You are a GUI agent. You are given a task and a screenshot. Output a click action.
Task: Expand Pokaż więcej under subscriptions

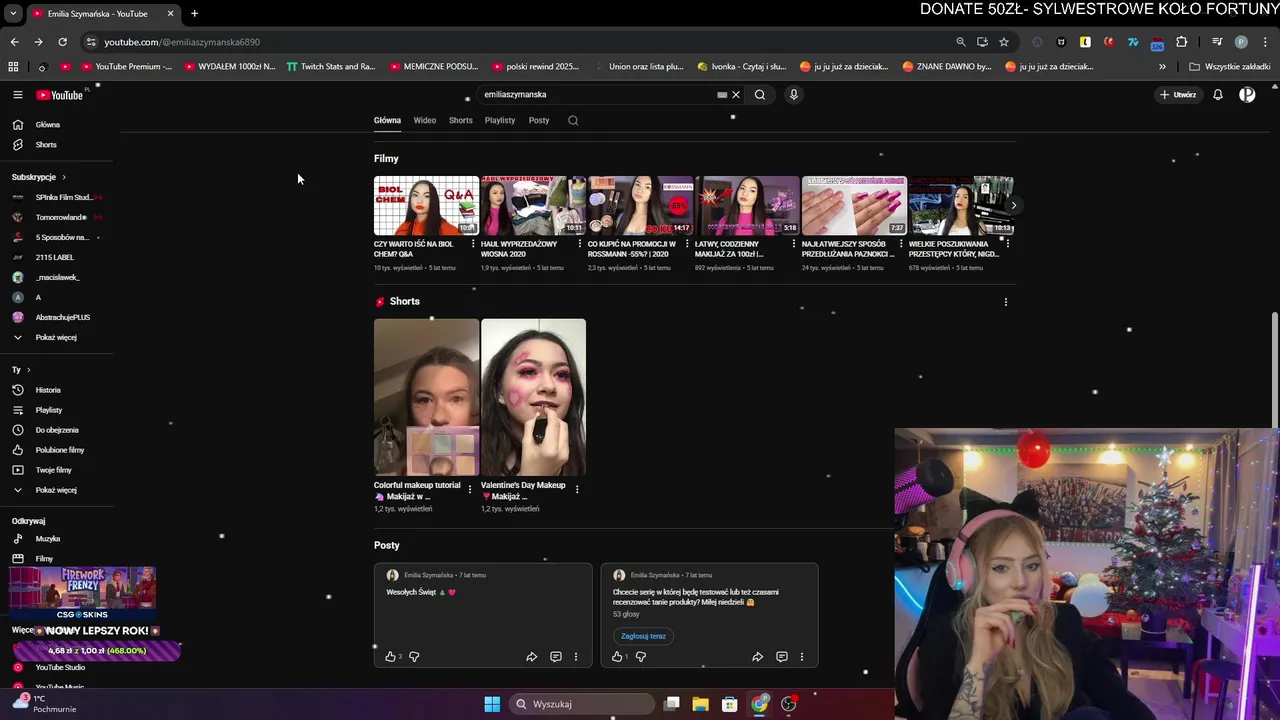click(56, 337)
